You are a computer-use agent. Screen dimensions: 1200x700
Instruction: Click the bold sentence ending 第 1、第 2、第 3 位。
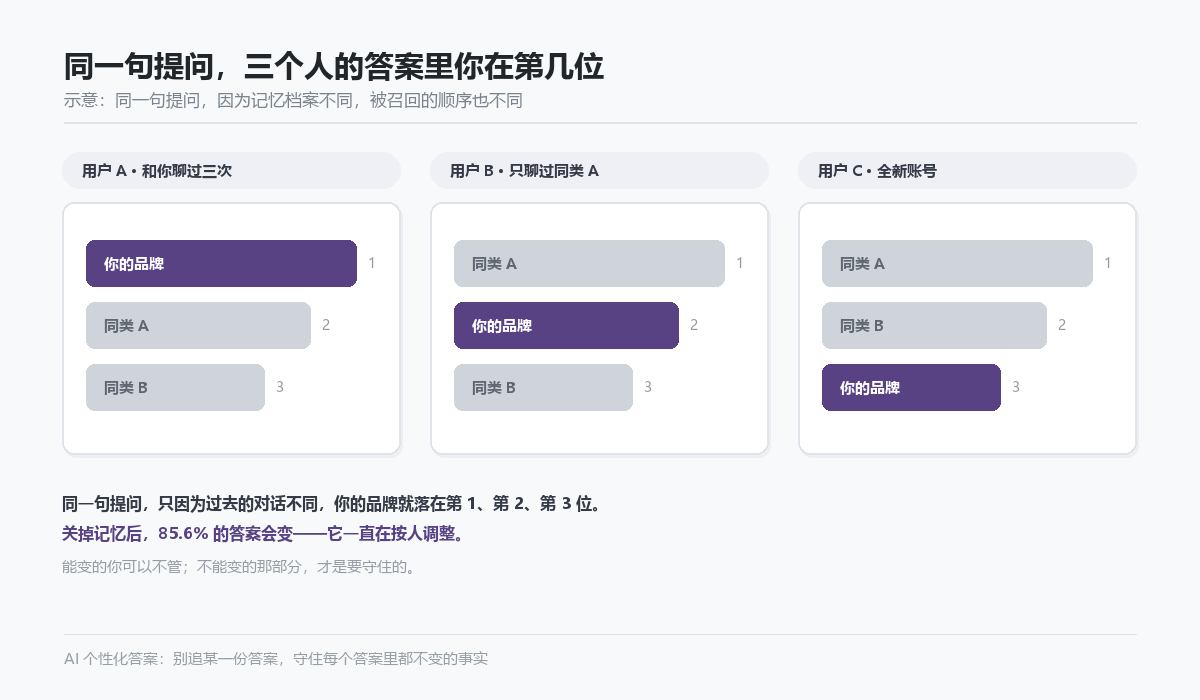point(334,504)
